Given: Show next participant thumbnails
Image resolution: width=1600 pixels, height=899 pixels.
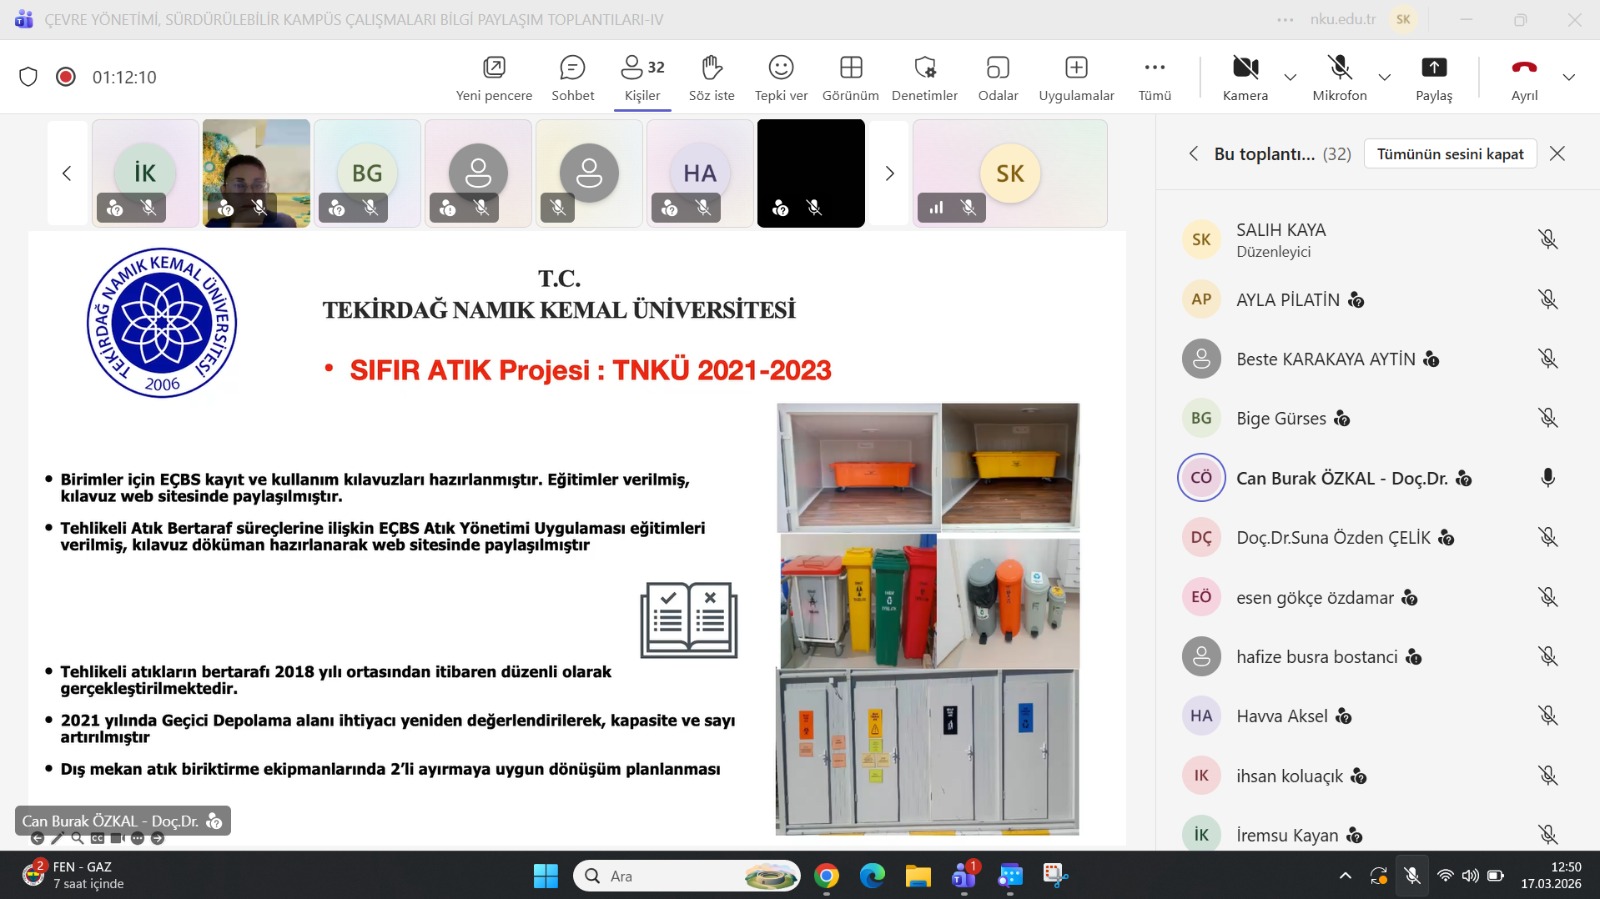Looking at the screenshot, I should [x=889, y=173].
